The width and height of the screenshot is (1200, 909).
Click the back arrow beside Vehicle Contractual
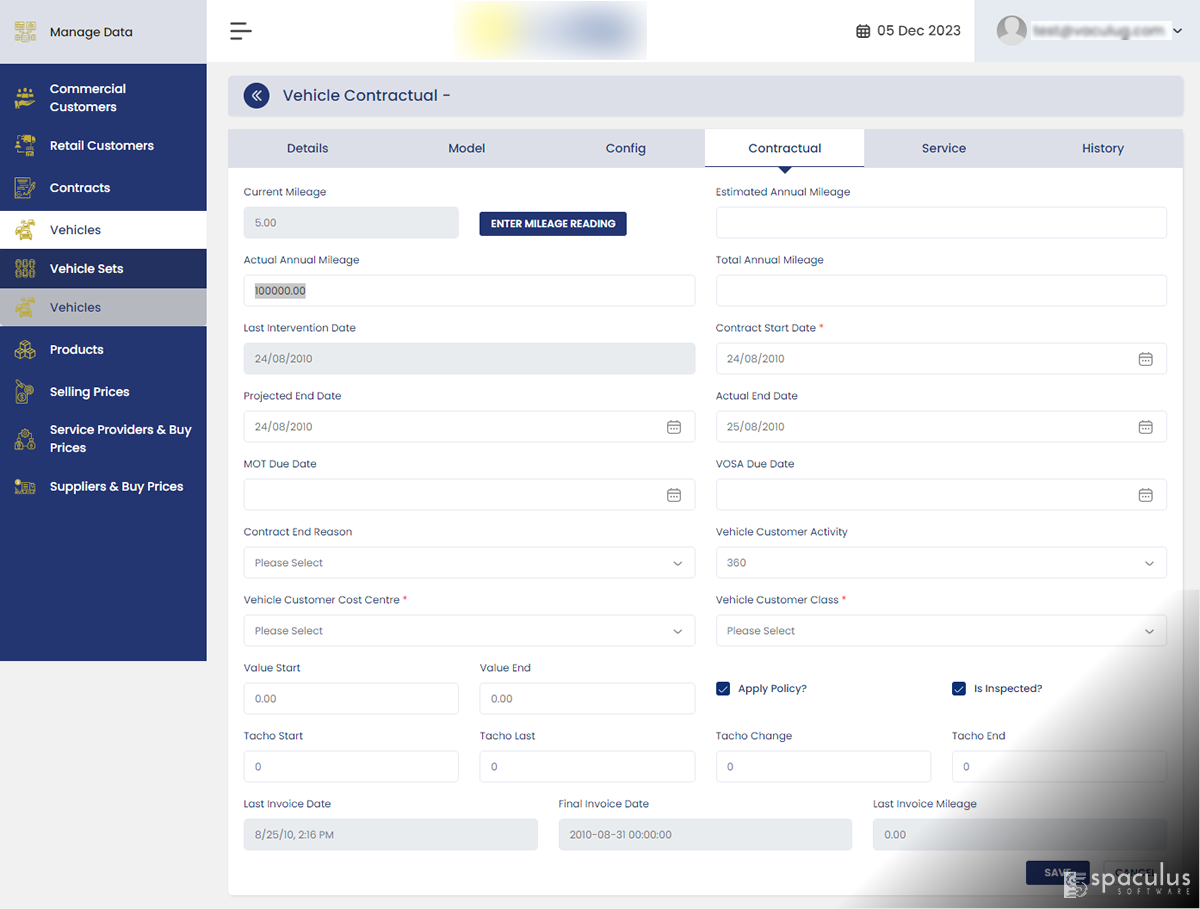(x=257, y=96)
